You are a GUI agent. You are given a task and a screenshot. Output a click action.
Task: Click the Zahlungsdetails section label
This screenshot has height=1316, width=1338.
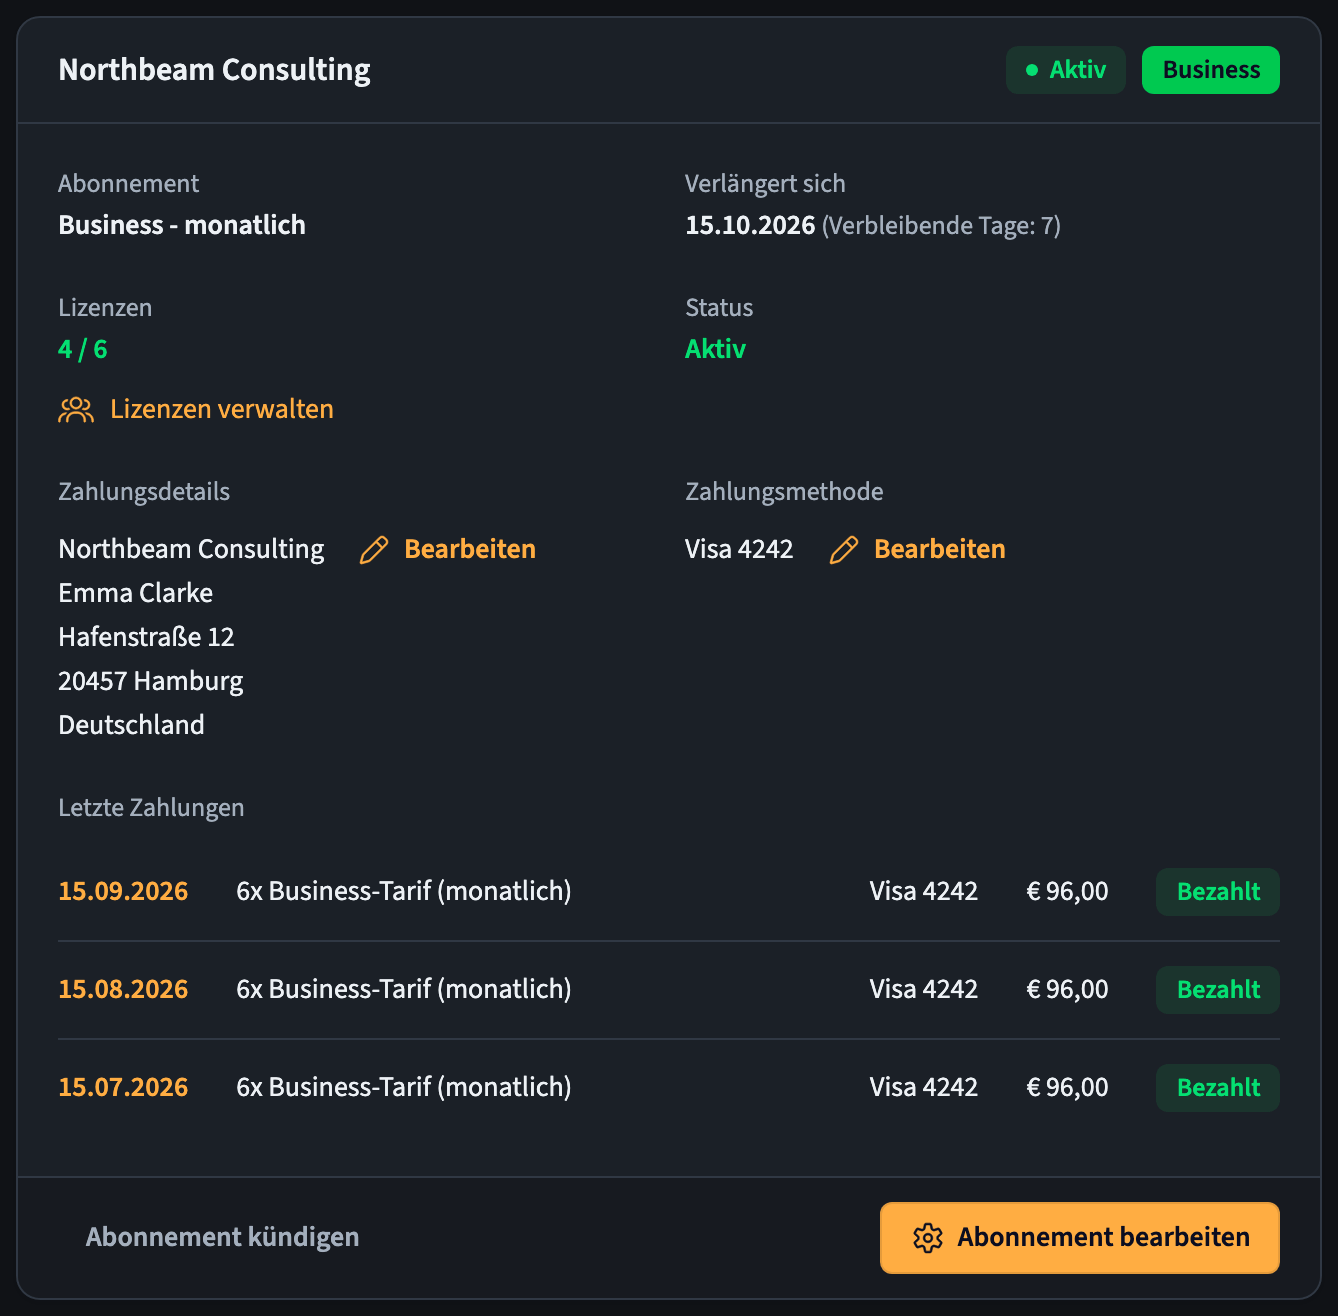(x=144, y=492)
